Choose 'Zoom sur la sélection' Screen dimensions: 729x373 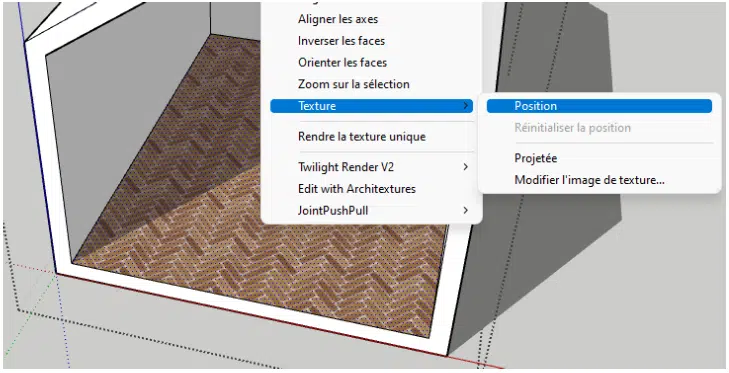point(353,84)
